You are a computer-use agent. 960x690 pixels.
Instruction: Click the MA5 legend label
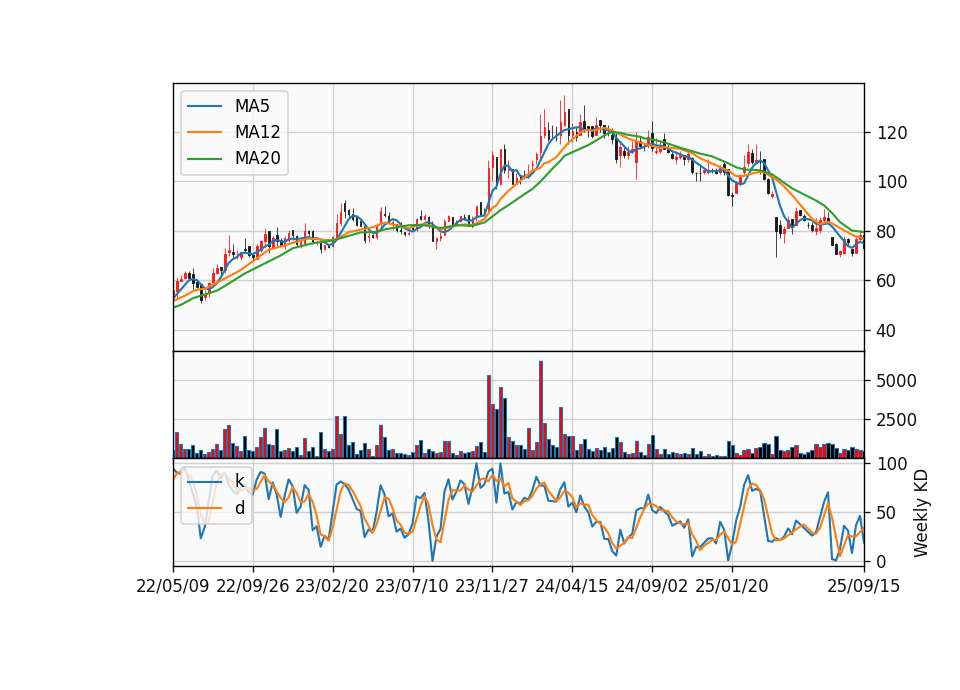click(252, 106)
